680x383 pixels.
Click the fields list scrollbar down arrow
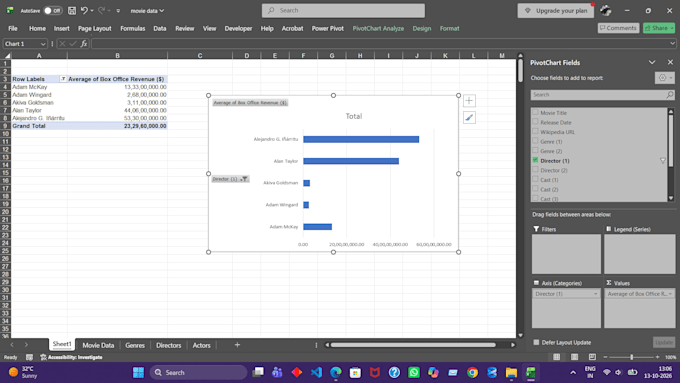pyautogui.click(x=670, y=198)
